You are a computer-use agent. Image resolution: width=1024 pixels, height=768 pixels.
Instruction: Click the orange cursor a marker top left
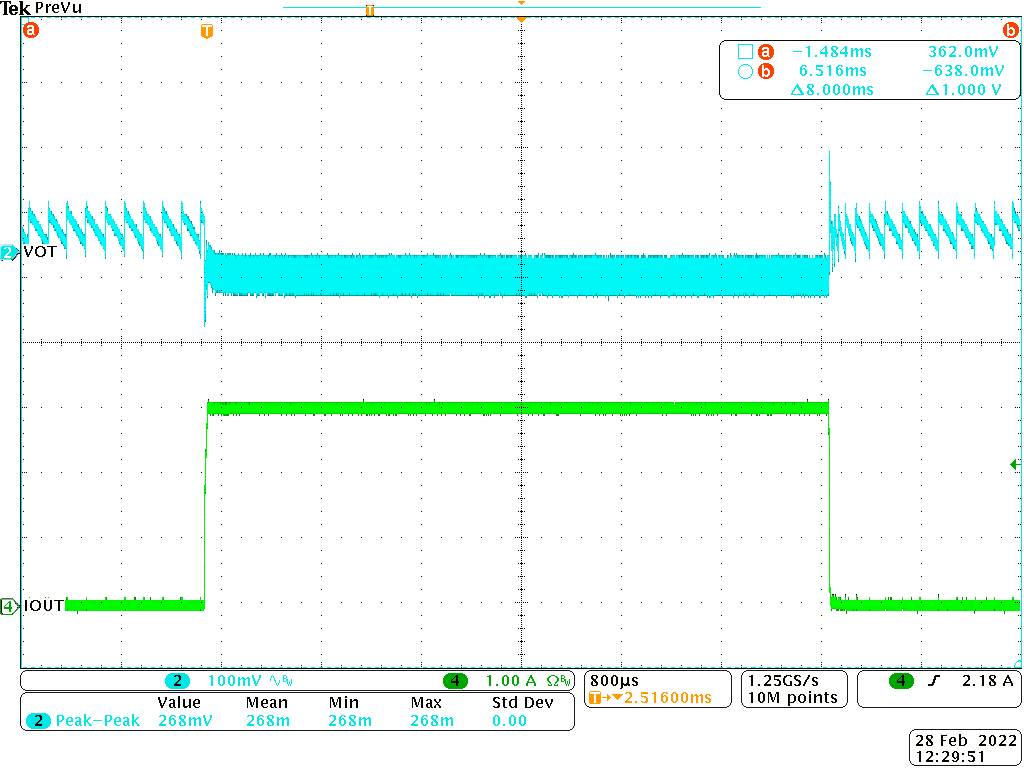[x=30, y=30]
